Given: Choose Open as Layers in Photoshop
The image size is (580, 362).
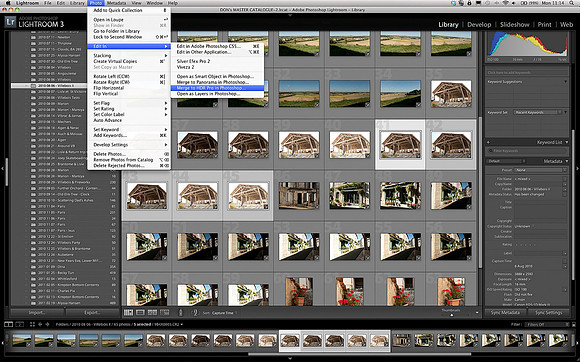Looking at the screenshot, I should pos(218,94).
